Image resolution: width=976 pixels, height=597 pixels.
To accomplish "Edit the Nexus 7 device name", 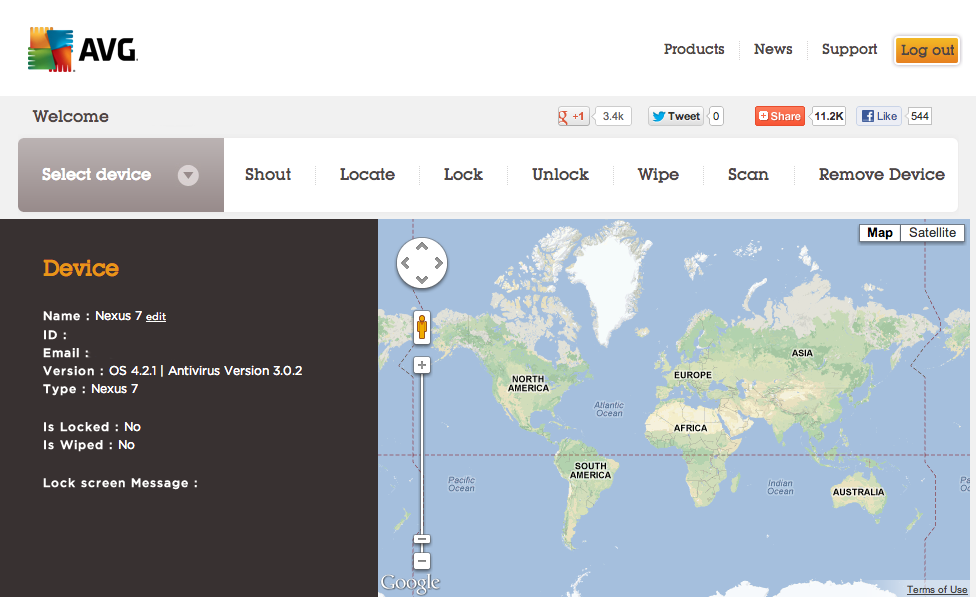I will pos(156,317).
